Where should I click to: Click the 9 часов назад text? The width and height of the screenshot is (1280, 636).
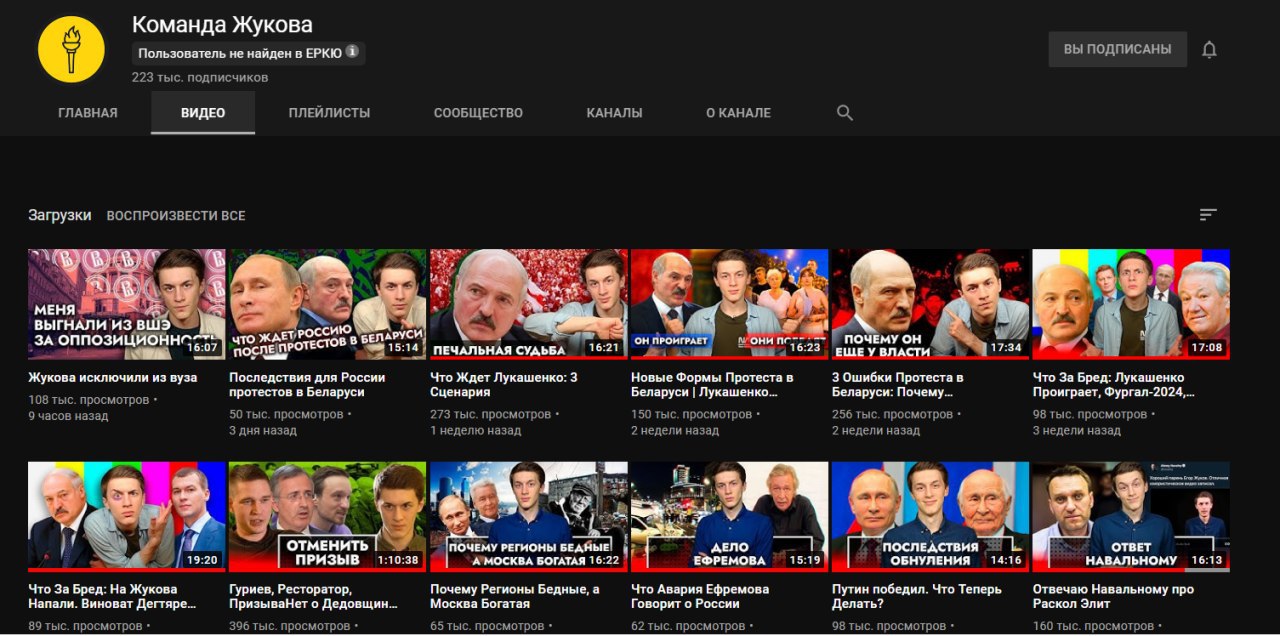click(x=68, y=416)
